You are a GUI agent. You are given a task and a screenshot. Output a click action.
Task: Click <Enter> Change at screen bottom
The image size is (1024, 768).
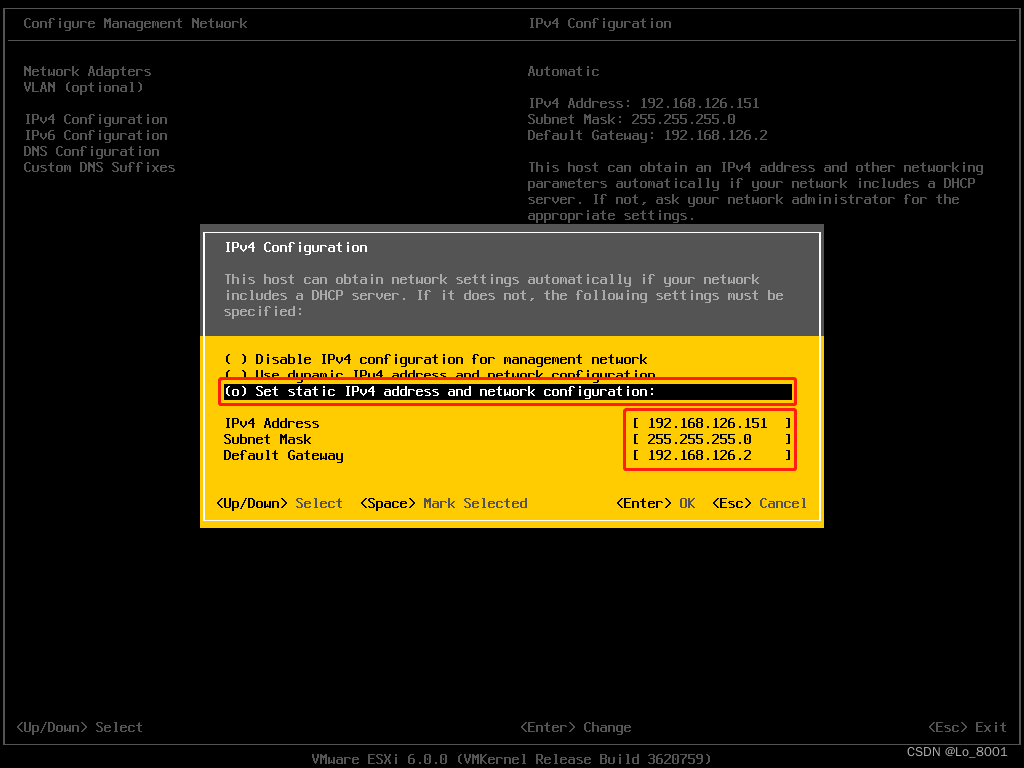point(576,728)
